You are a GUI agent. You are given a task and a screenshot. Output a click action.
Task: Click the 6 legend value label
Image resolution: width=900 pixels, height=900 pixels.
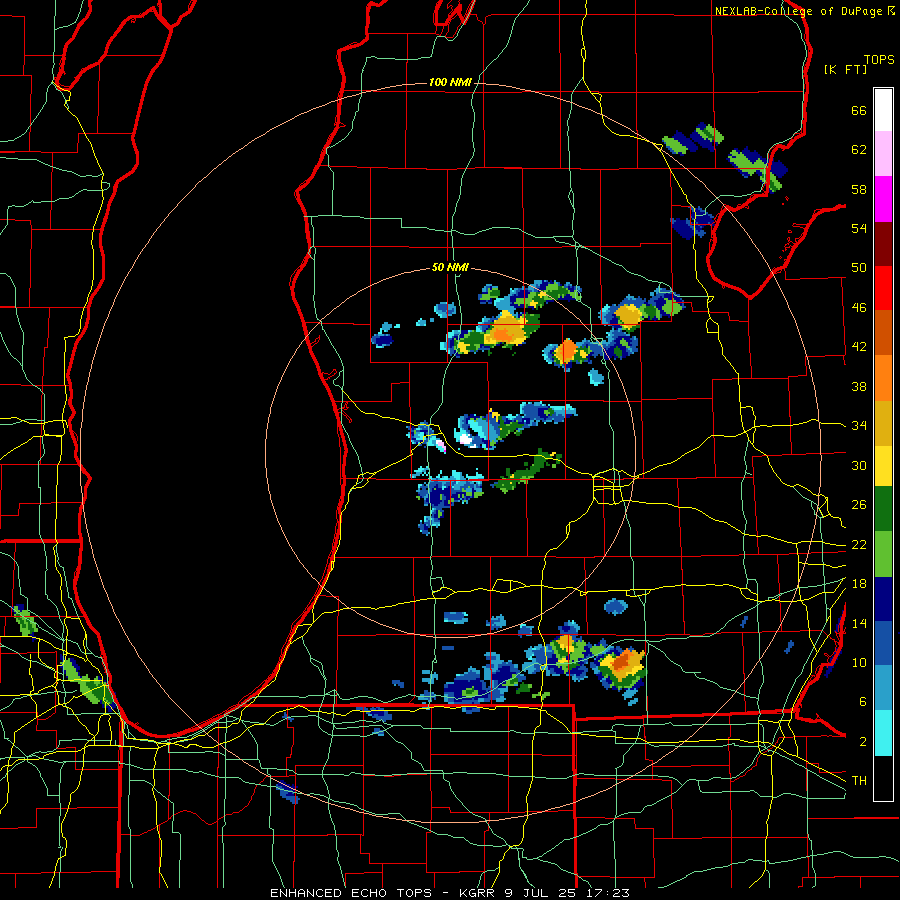[863, 702]
